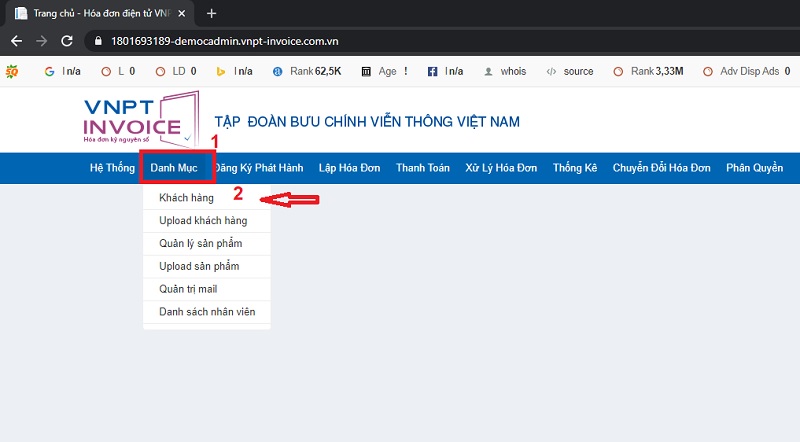Open the Thống Kê menu

pos(575,168)
